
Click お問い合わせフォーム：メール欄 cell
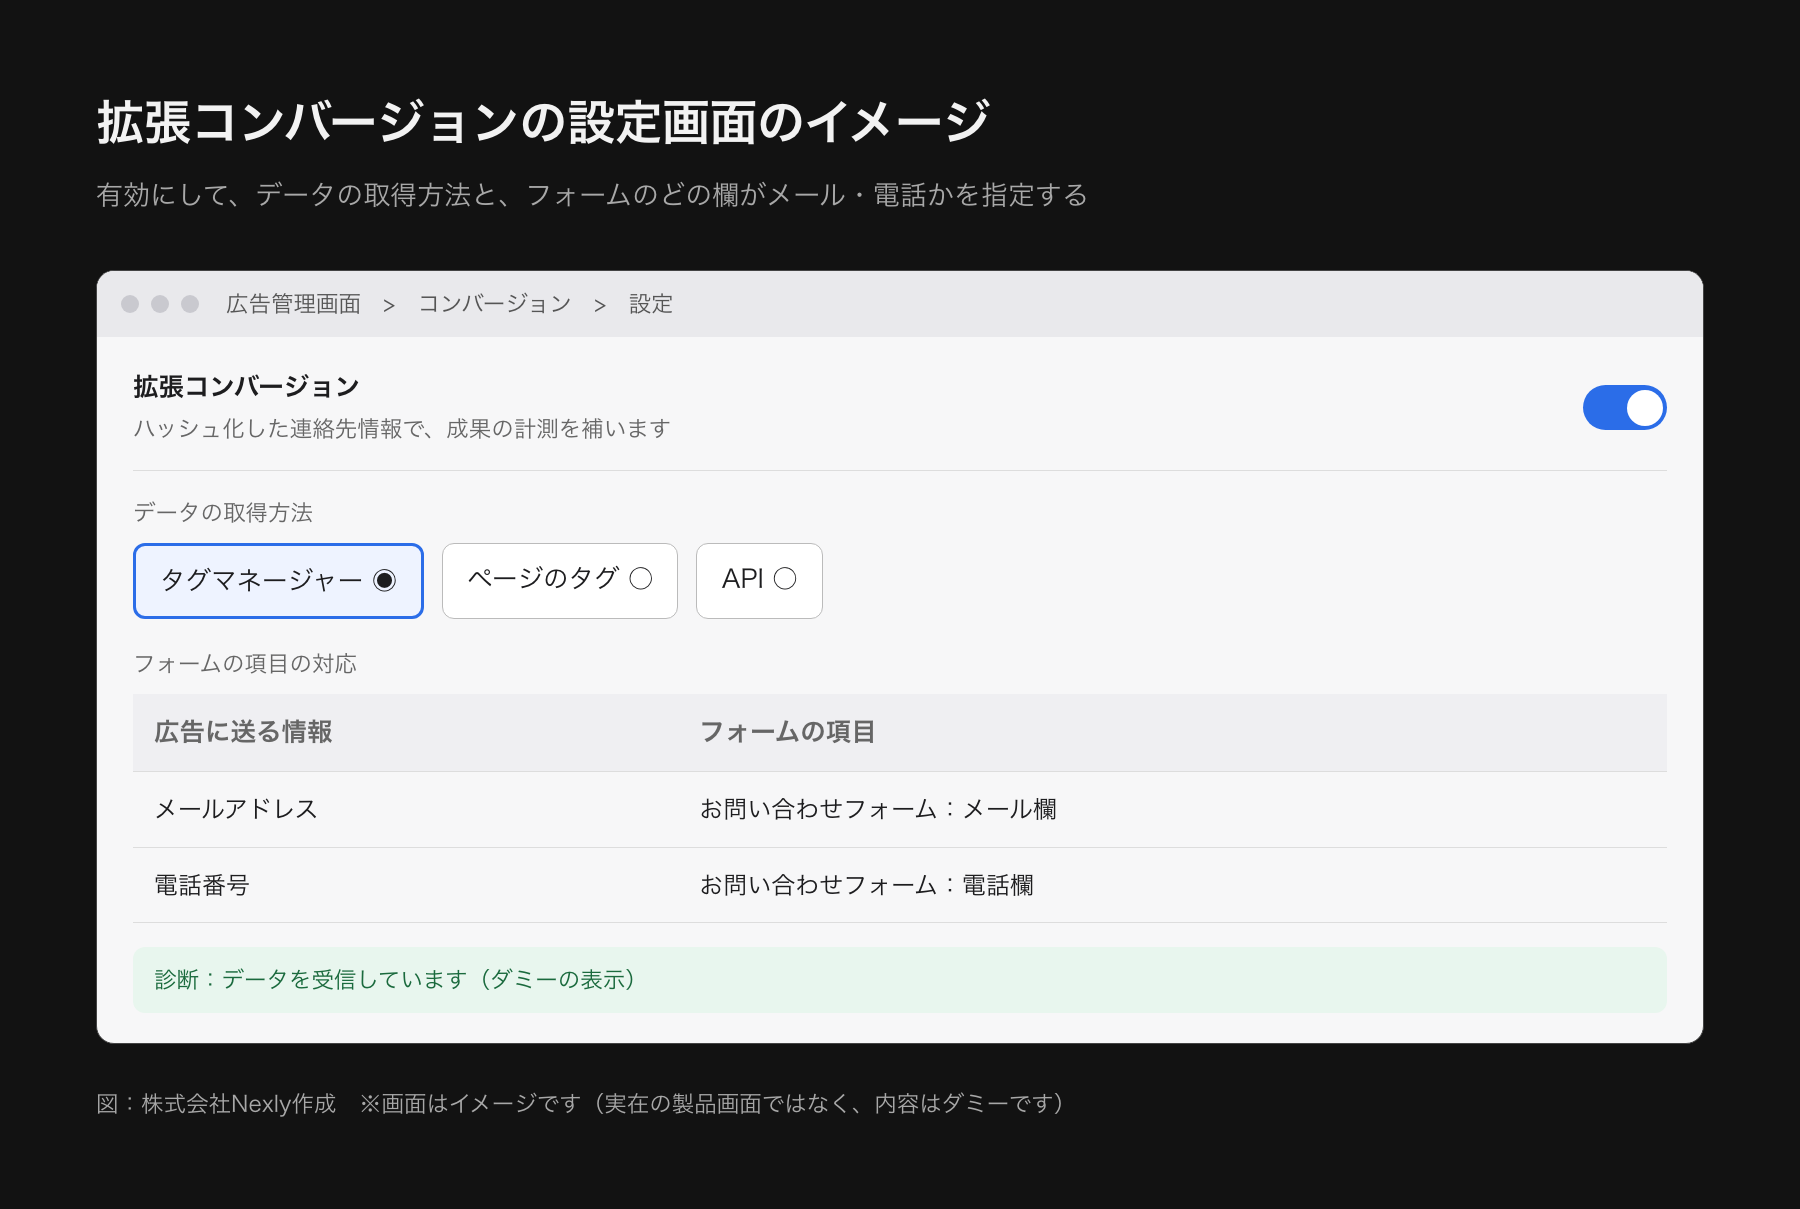pos(878,809)
